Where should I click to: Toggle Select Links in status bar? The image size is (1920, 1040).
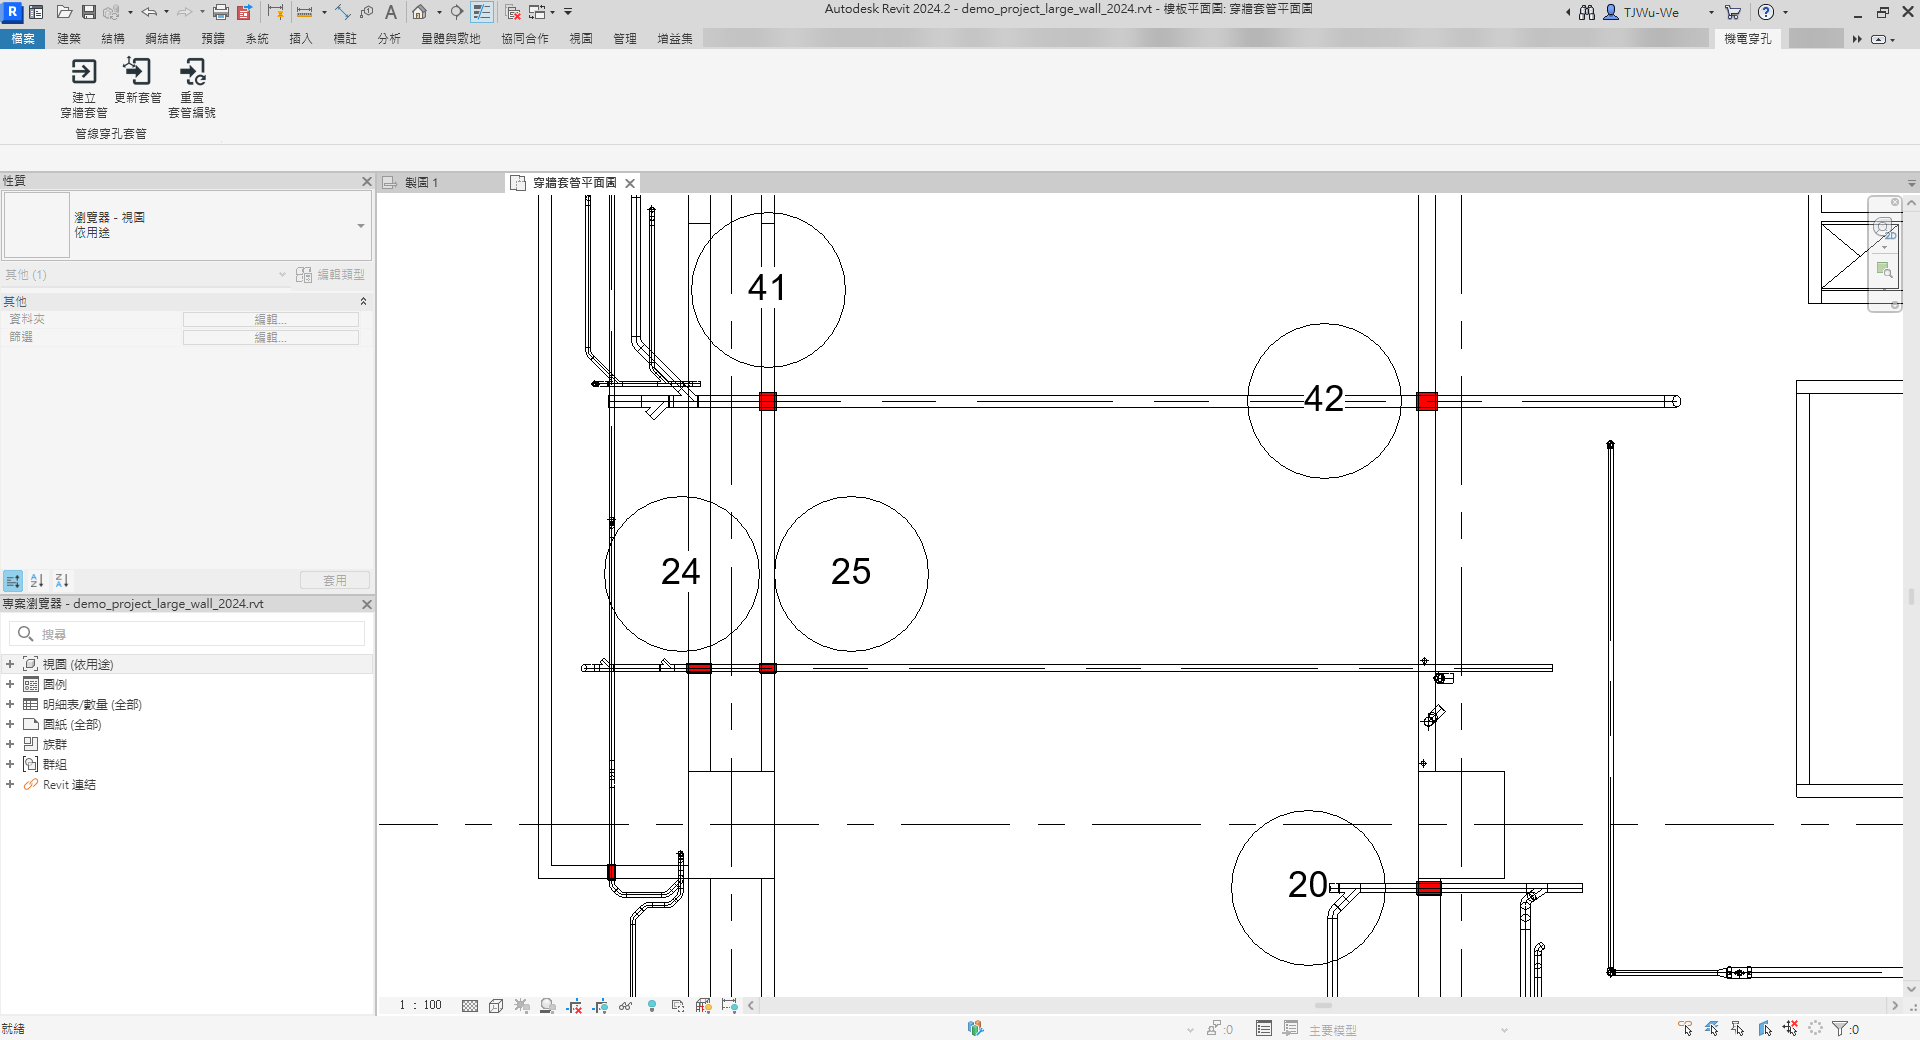[x=1686, y=1028]
